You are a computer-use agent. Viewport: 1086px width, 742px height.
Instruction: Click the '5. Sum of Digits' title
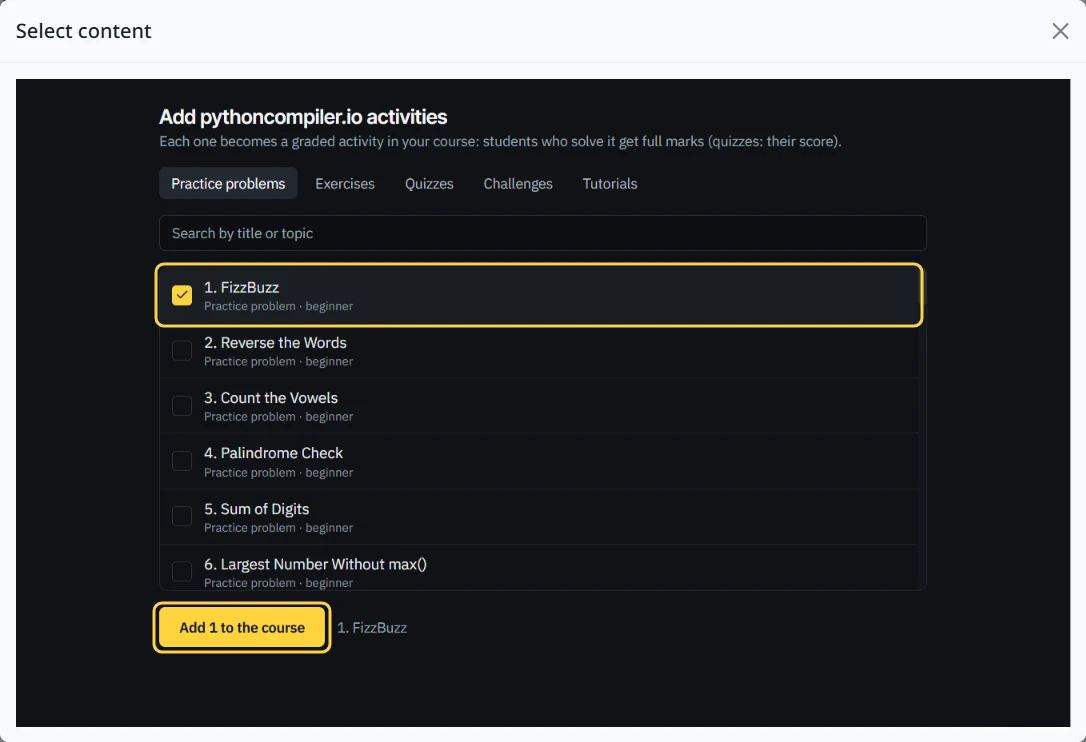(x=256, y=509)
